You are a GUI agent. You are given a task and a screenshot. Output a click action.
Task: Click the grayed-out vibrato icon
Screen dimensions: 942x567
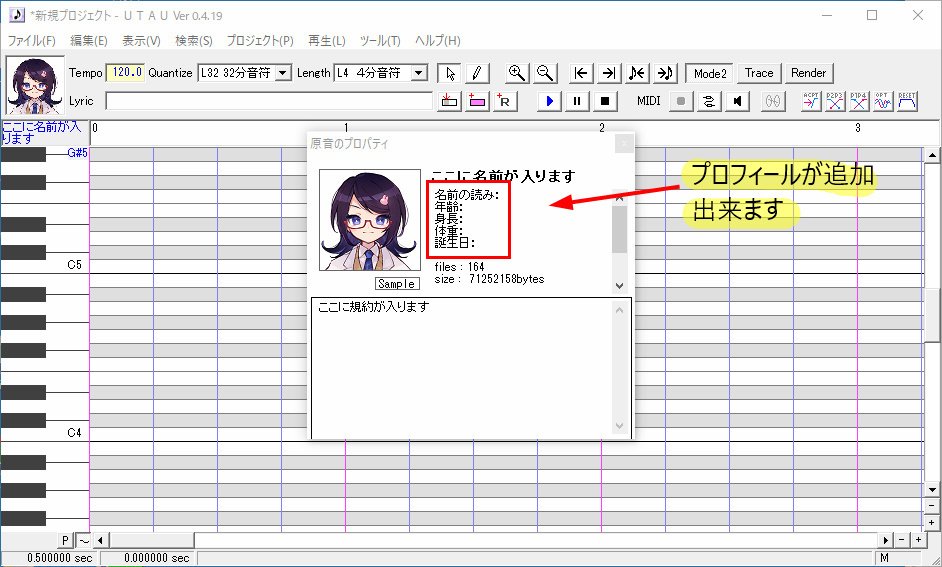[x=773, y=102]
